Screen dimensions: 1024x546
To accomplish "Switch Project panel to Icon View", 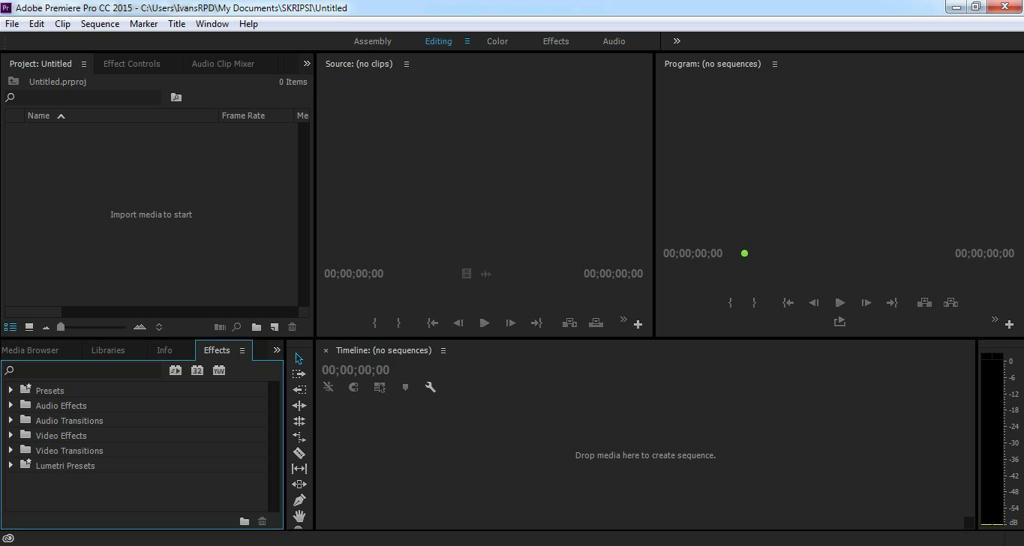I will (29, 327).
